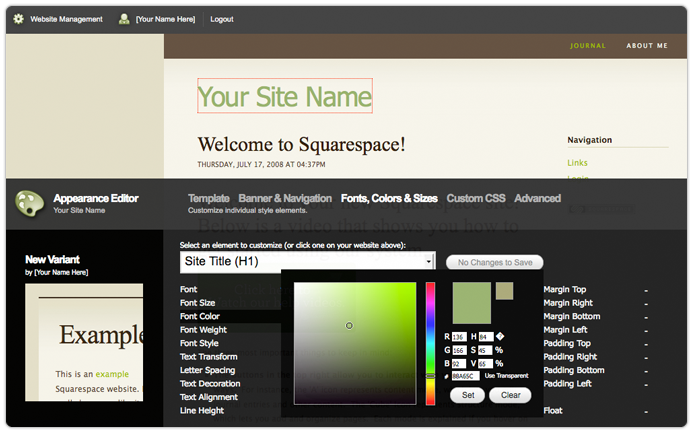Image resolution: width=693 pixels, height=433 pixels.
Task: Select the Padding Right property
Action: coord(570,357)
